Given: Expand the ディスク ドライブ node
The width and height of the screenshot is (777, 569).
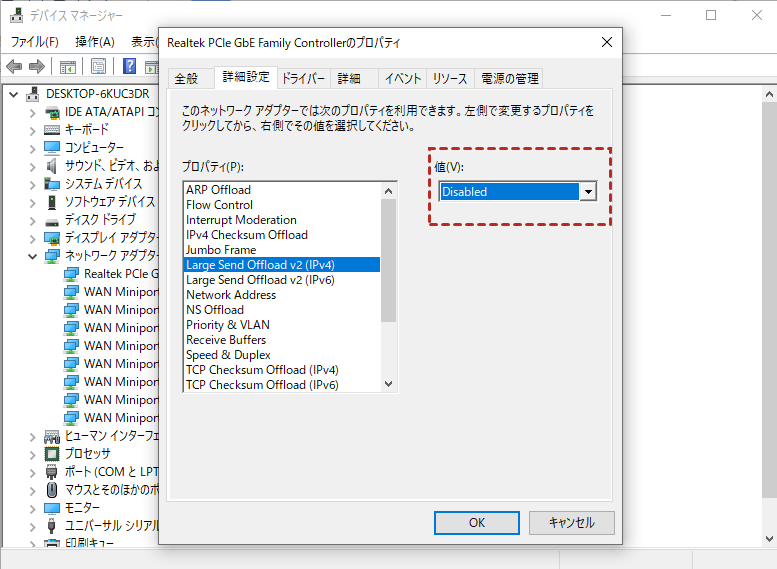Looking at the screenshot, I should click(x=33, y=220).
